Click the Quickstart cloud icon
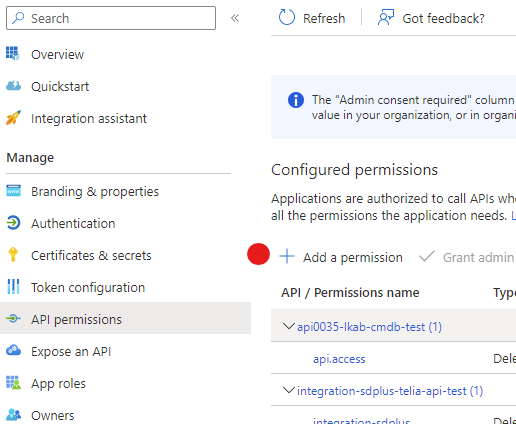This screenshot has height=424, width=516. [x=13, y=86]
